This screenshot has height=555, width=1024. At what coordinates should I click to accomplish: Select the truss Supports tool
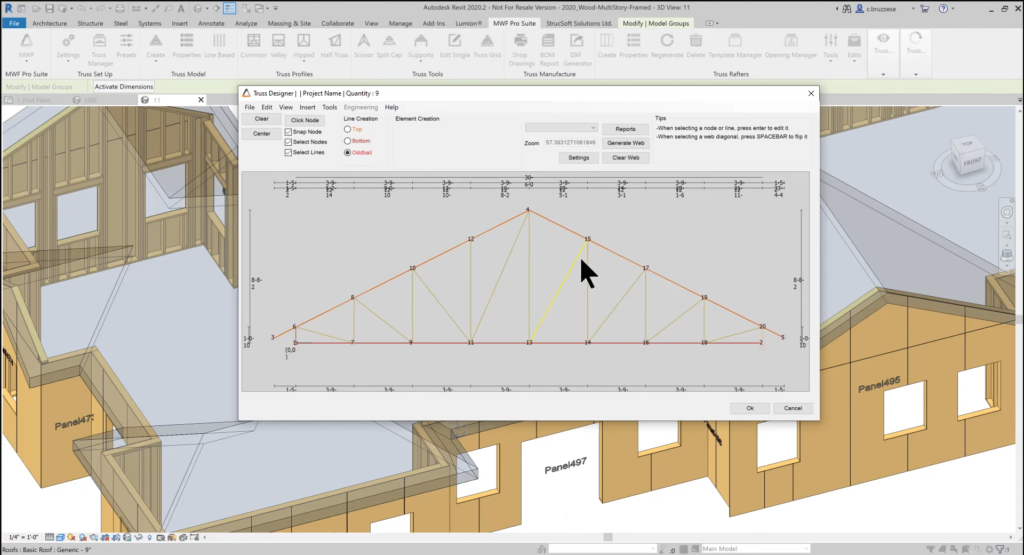pos(421,46)
